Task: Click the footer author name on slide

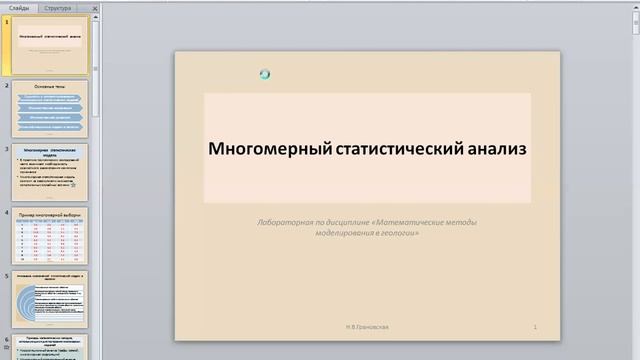Action: pyautogui.click(x=367, y=327)
